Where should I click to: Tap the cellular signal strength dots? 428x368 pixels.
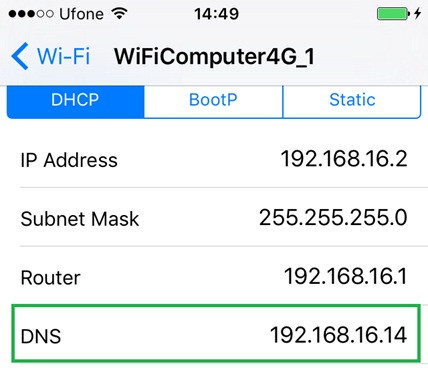(31, 14)
